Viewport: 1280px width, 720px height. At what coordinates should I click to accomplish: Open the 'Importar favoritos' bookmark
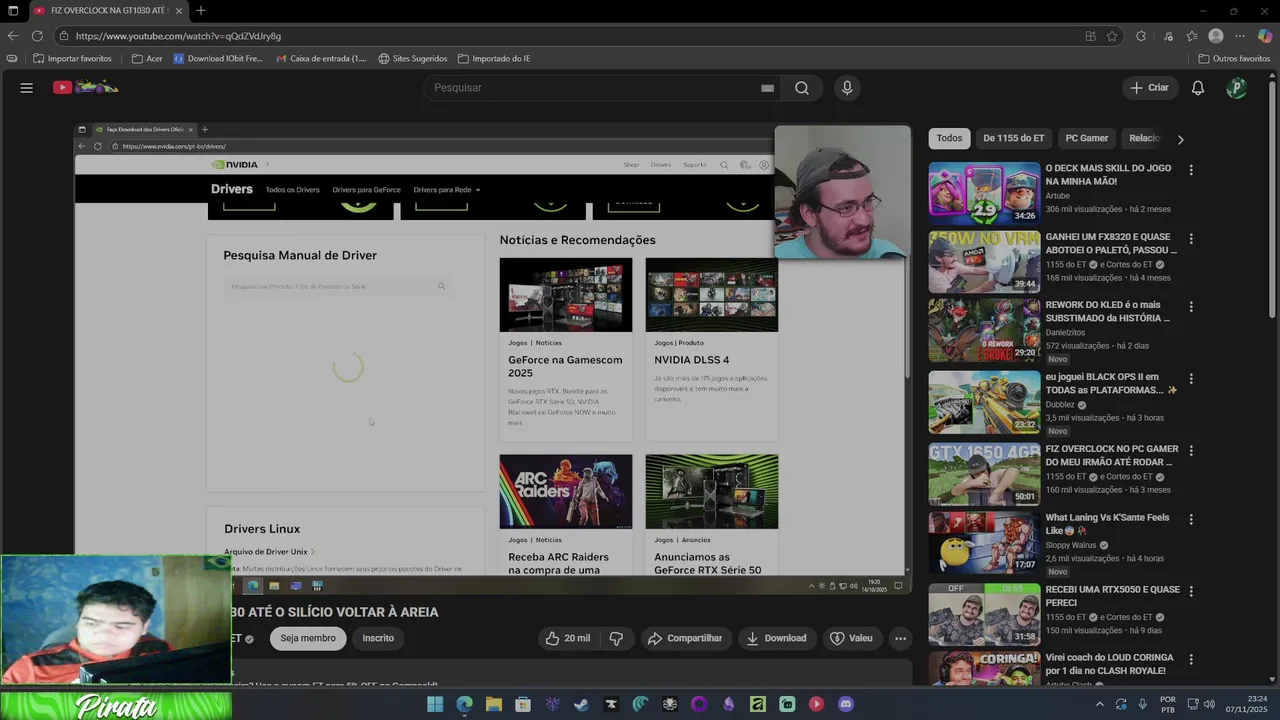72,59
